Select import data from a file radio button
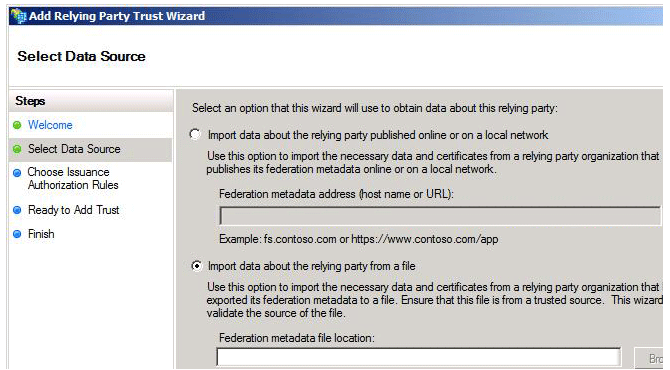Image resolution: width=670 pixels, height=370 pixels. click(x=197, y=266)
